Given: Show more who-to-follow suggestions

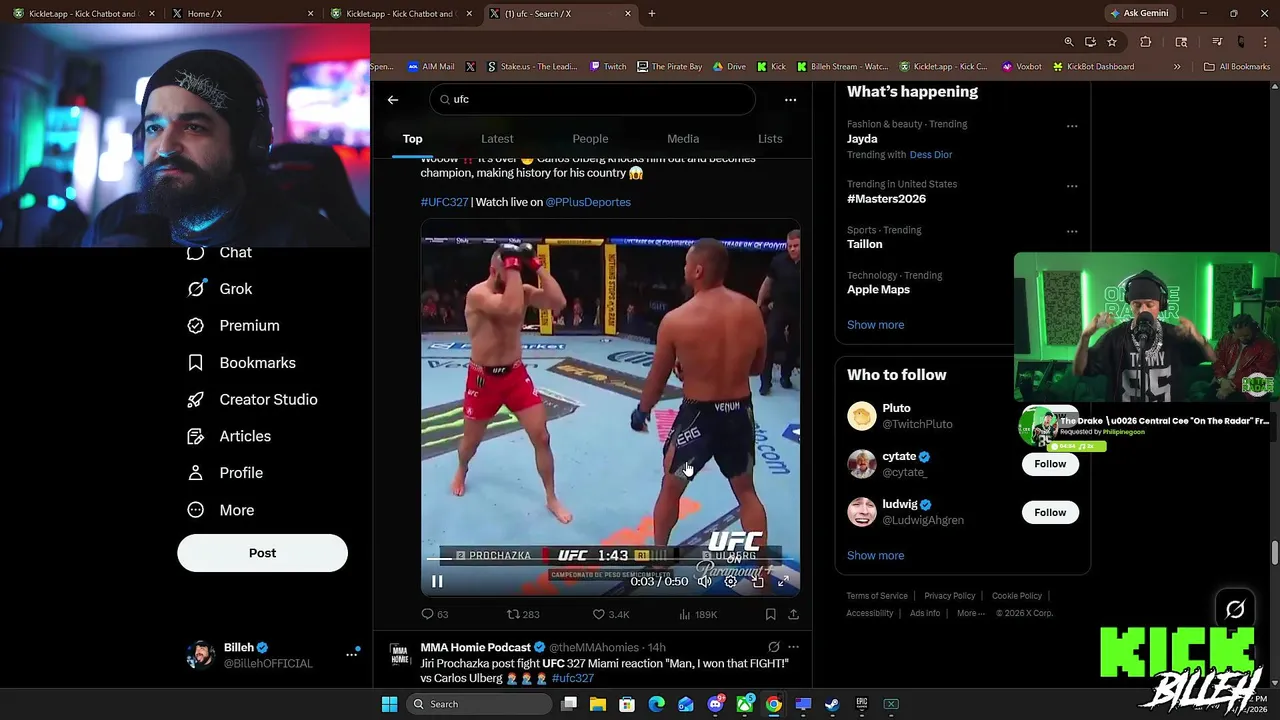Looking at the screenshot, I should click(875, 556).
